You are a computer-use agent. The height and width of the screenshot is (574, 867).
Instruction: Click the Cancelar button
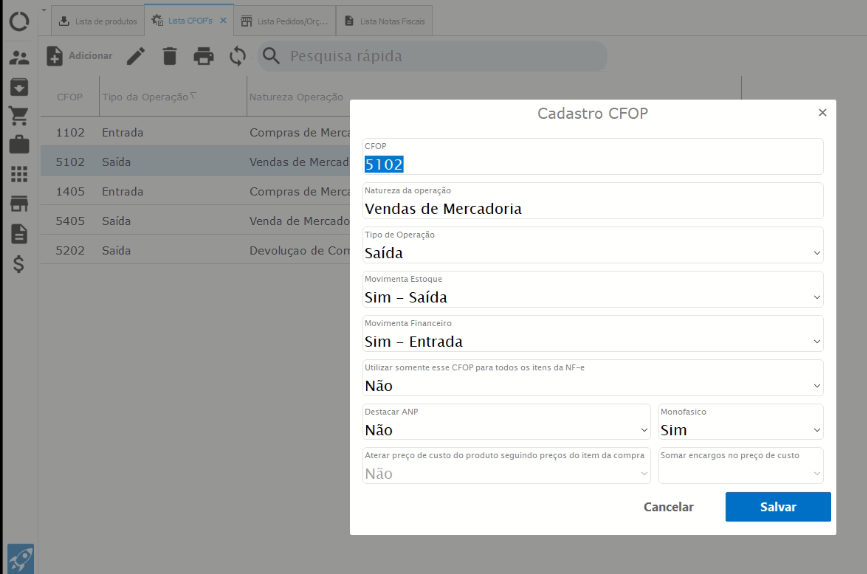tap(668, 507)
